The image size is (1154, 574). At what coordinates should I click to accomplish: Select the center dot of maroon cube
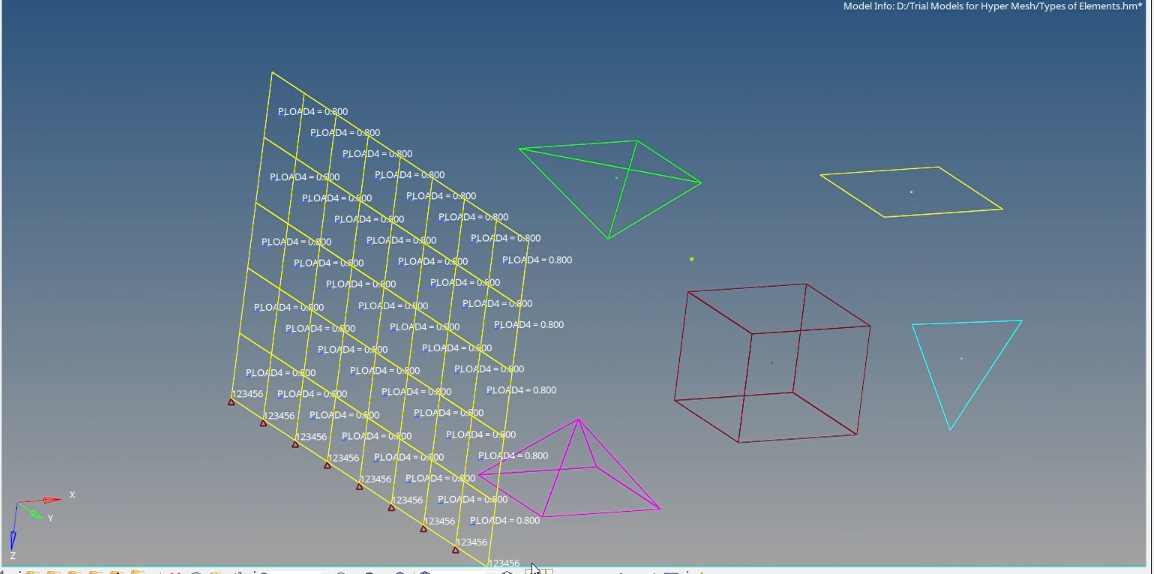[x=772, y=363]
